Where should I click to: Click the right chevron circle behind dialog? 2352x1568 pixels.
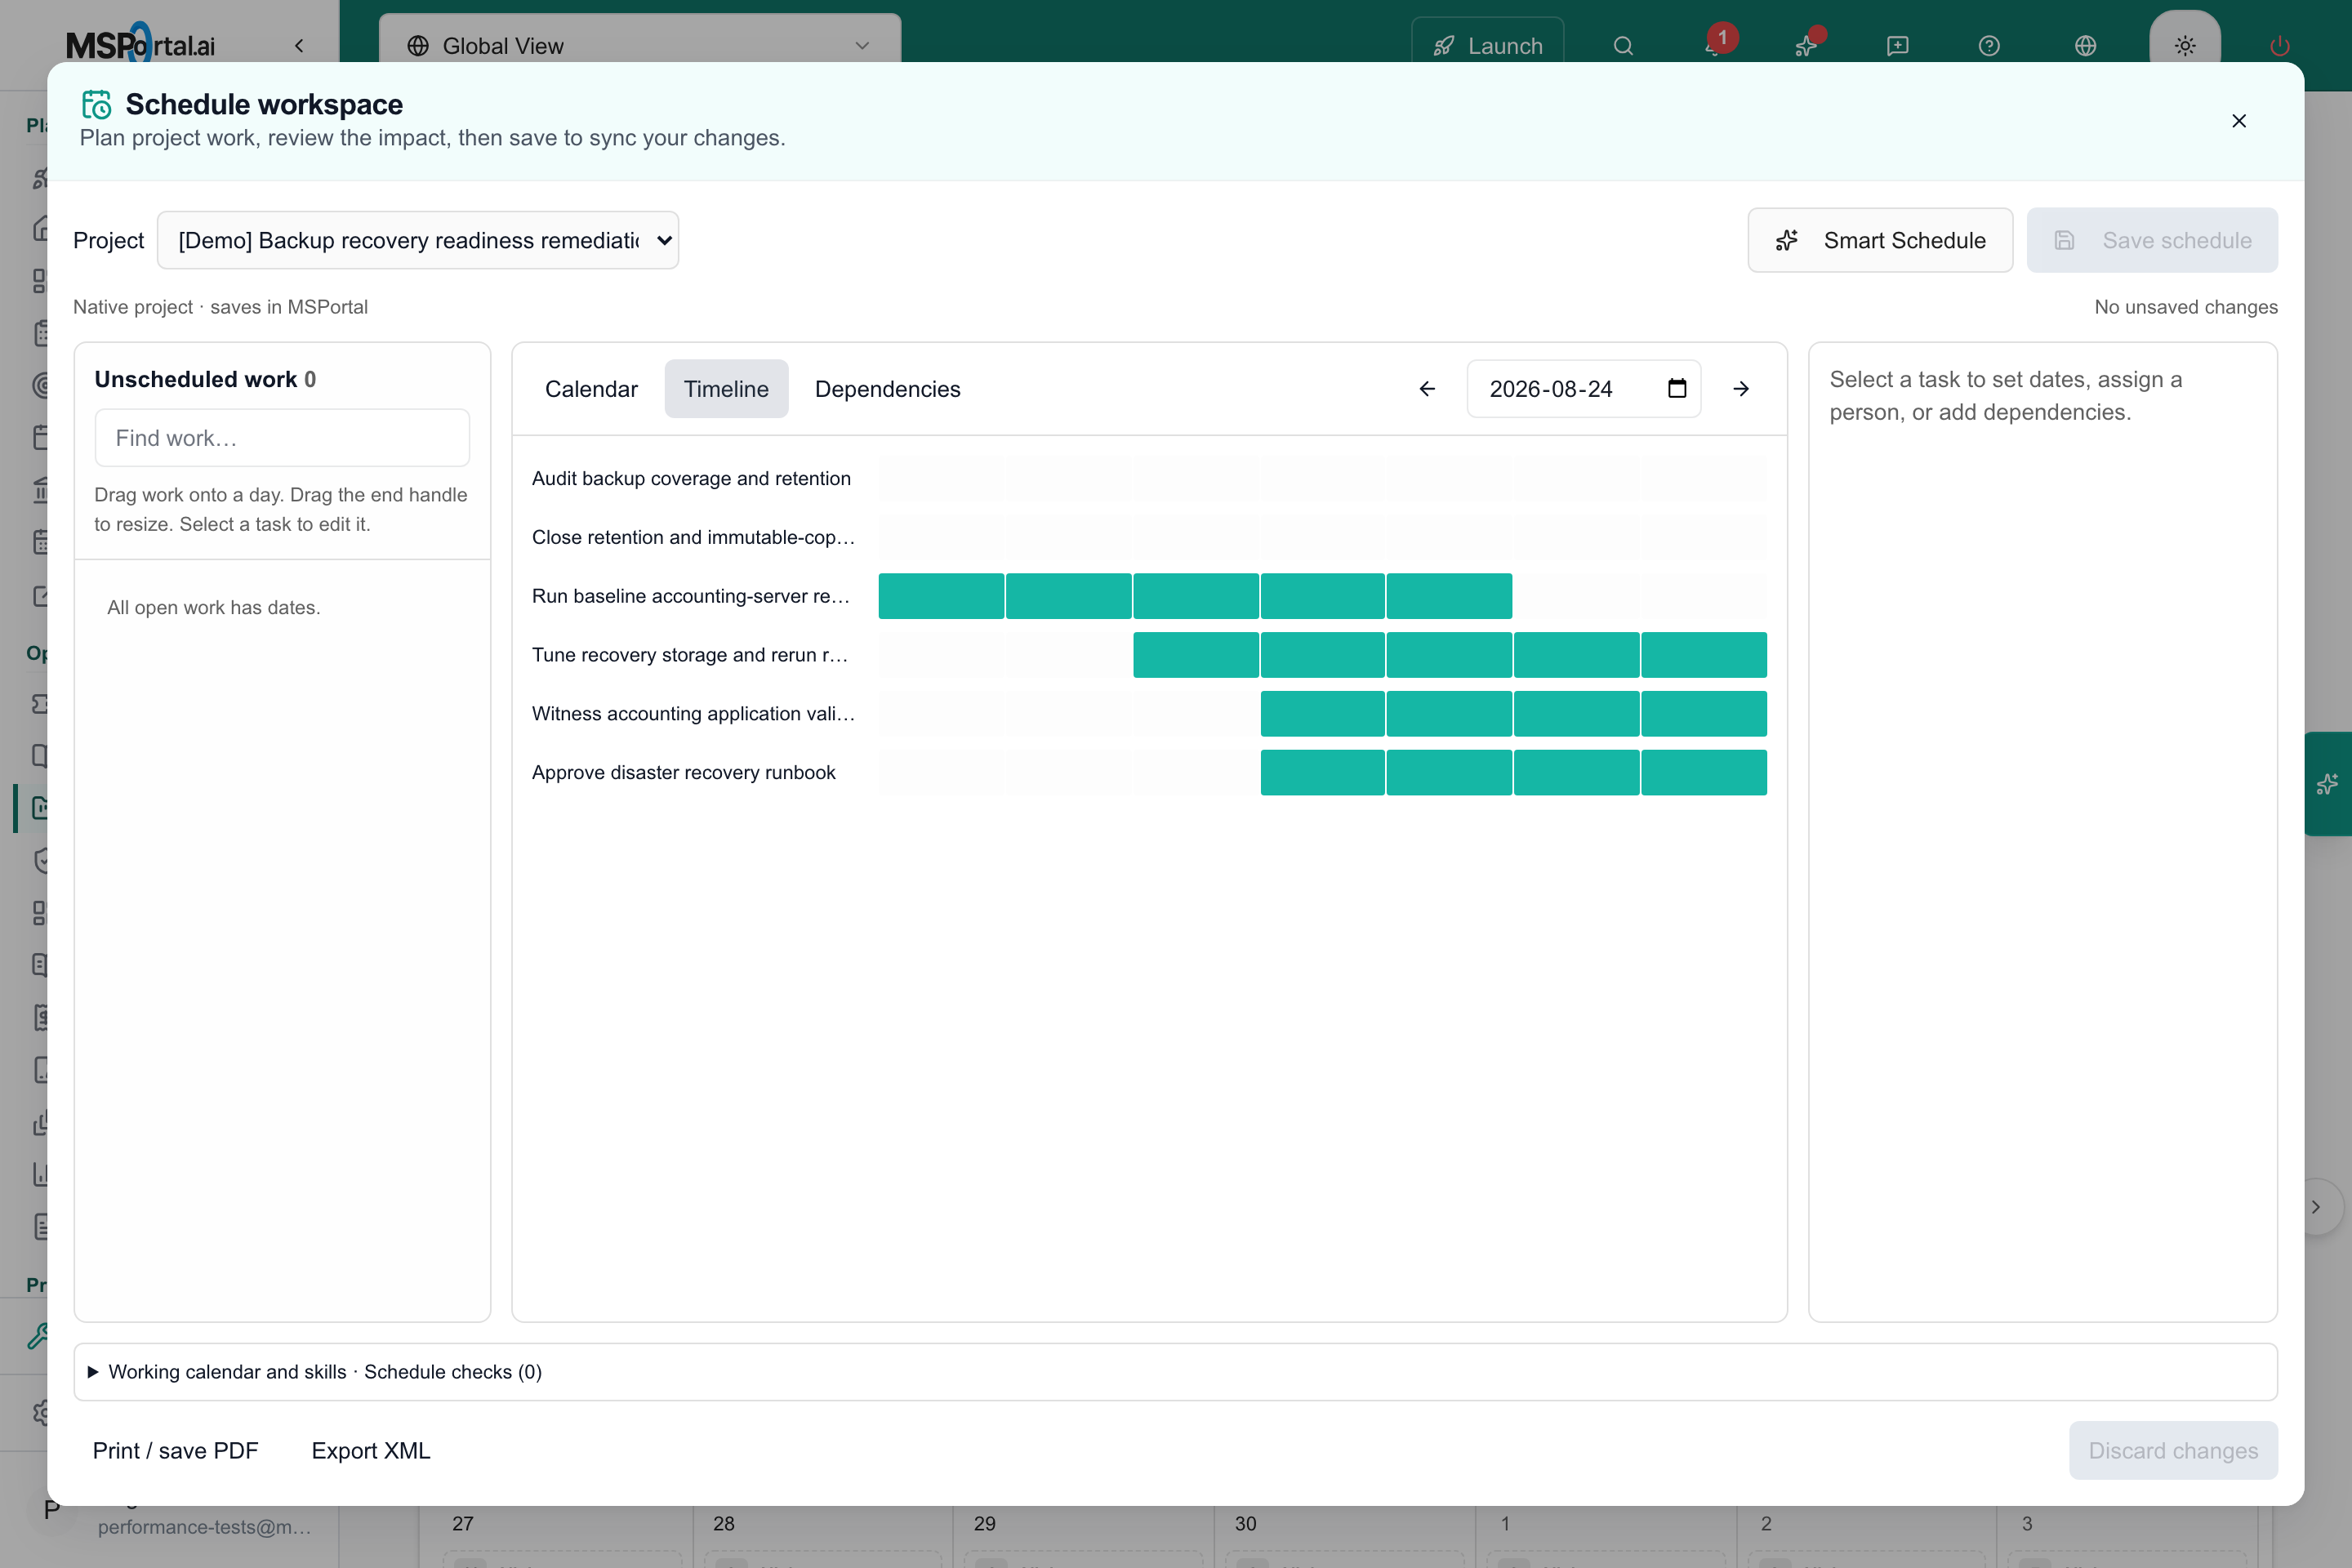click(2316, 1207)
